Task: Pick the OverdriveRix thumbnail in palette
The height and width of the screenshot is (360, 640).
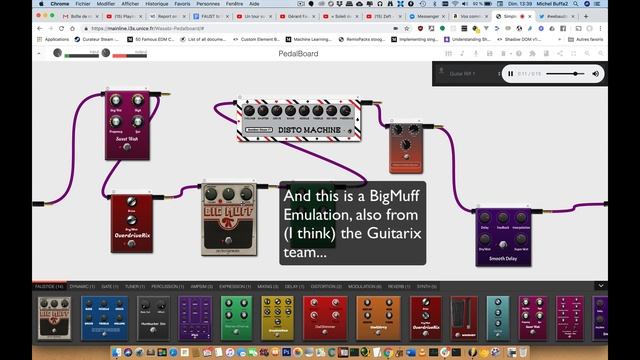Action: (426, 318)
